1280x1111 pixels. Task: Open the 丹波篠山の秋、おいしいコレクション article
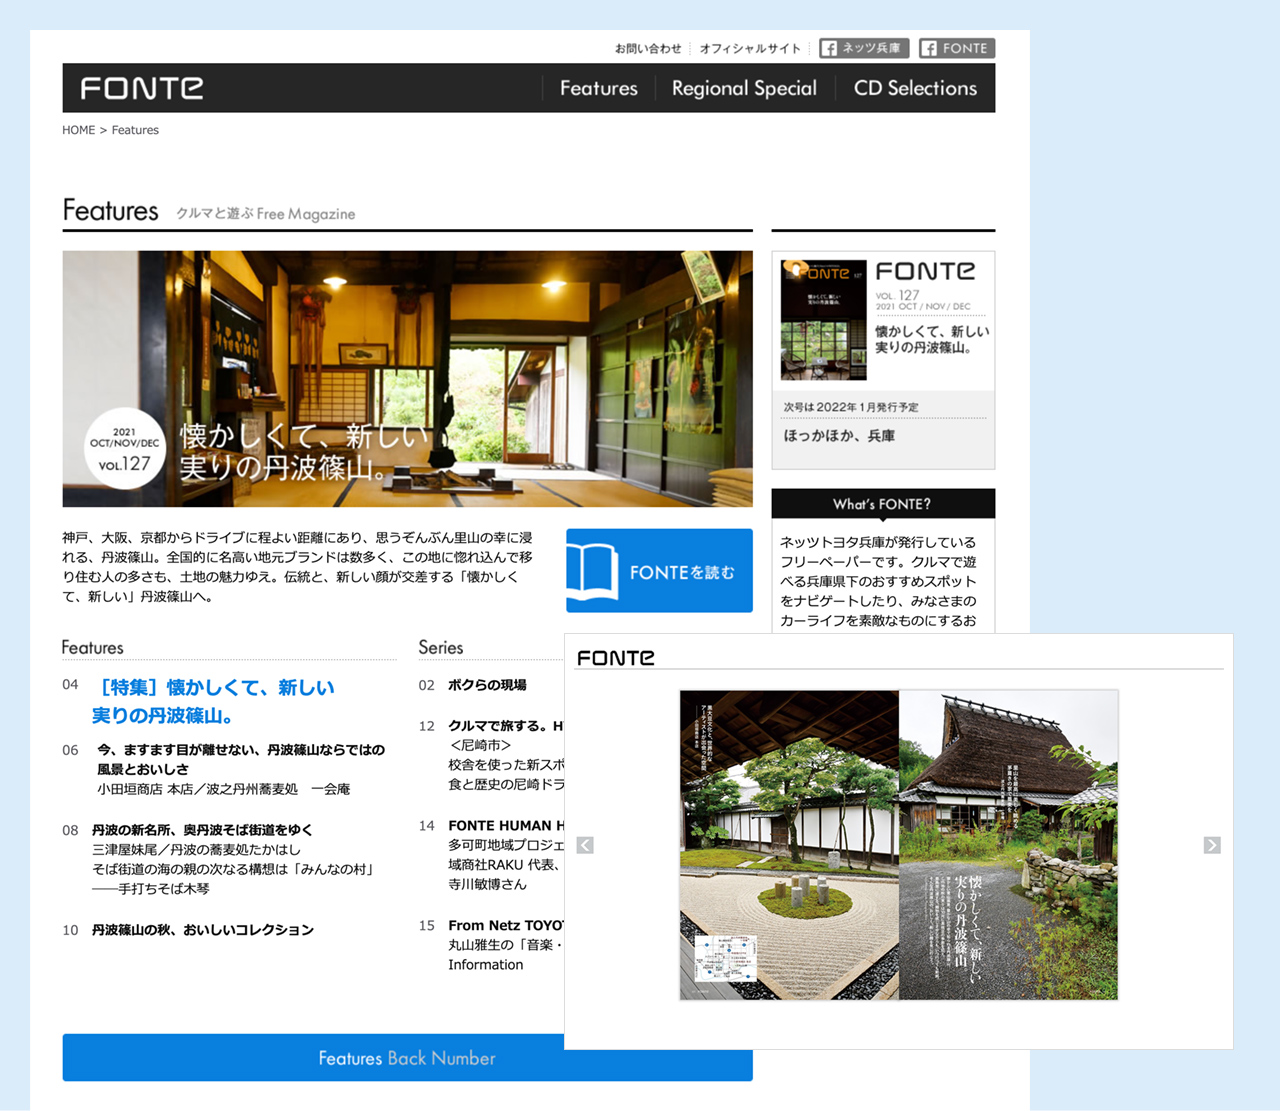click(x=203, y=930)
